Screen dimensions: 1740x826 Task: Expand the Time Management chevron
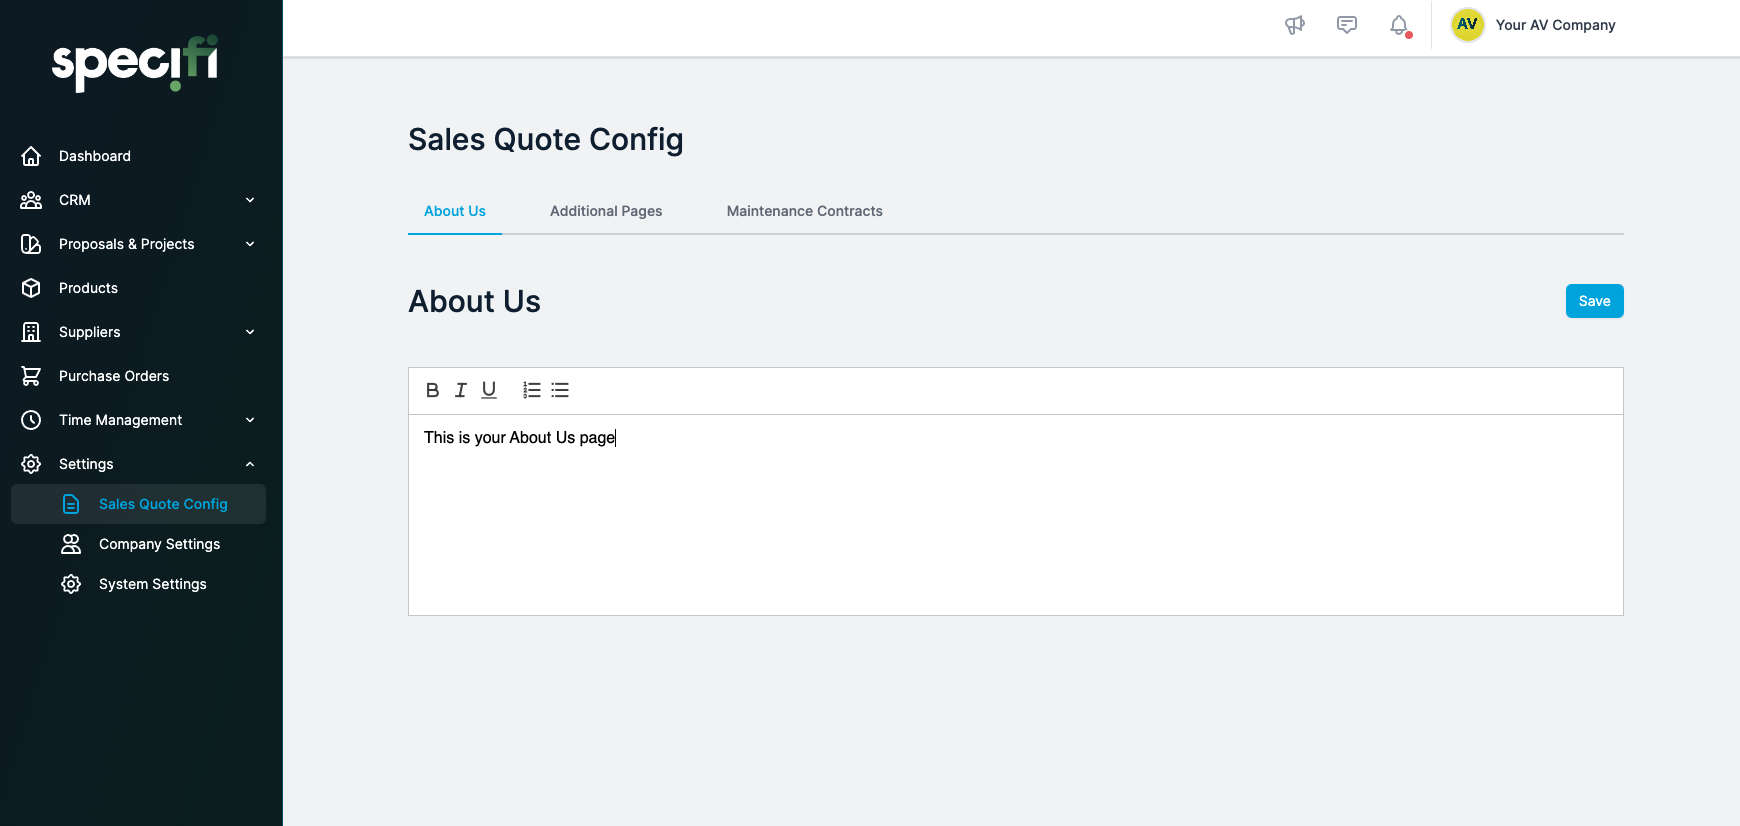[x=250, y=420]
